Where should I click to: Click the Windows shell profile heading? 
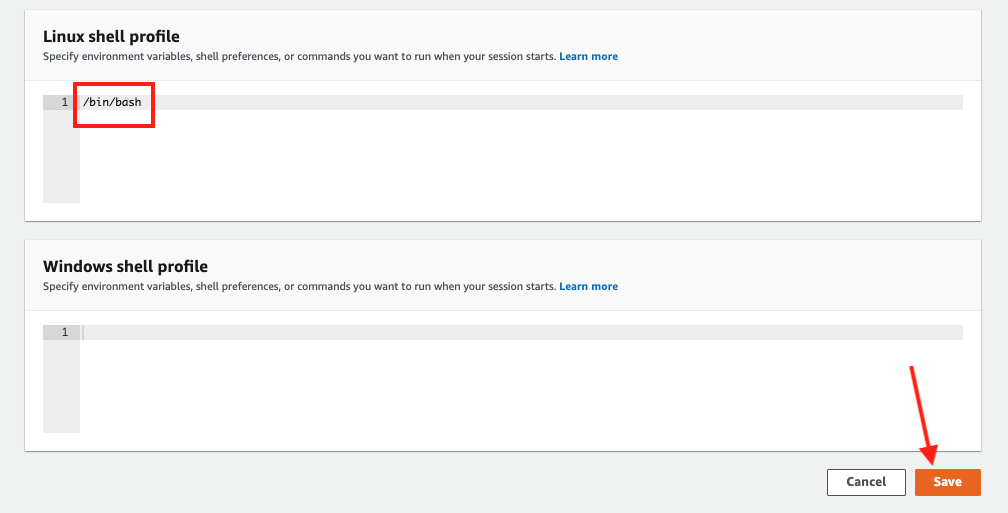click(125, 267)
